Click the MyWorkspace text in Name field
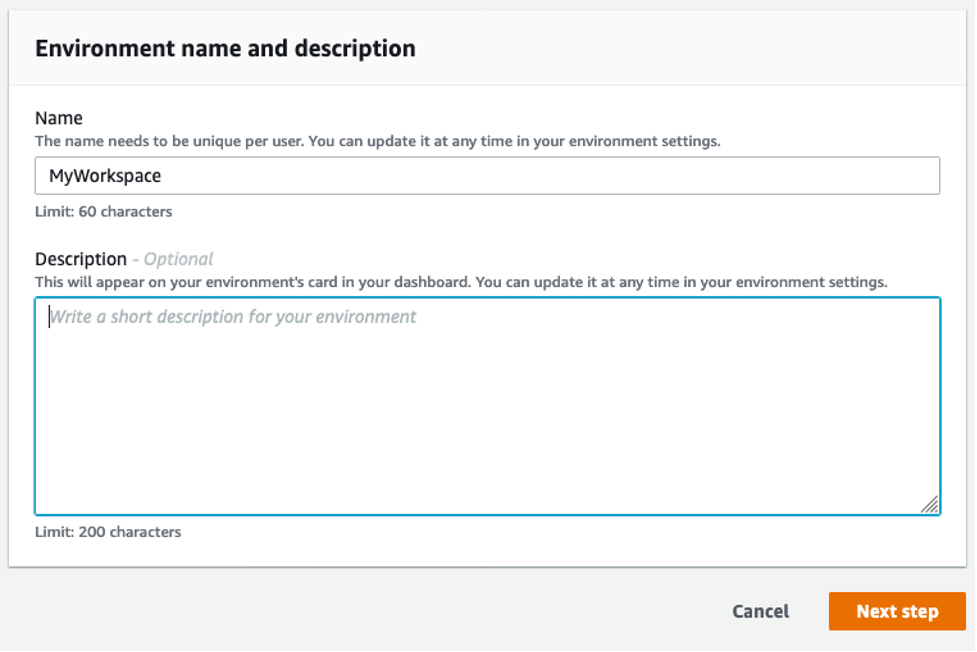977x652 pixels. (x=105, y=176)
